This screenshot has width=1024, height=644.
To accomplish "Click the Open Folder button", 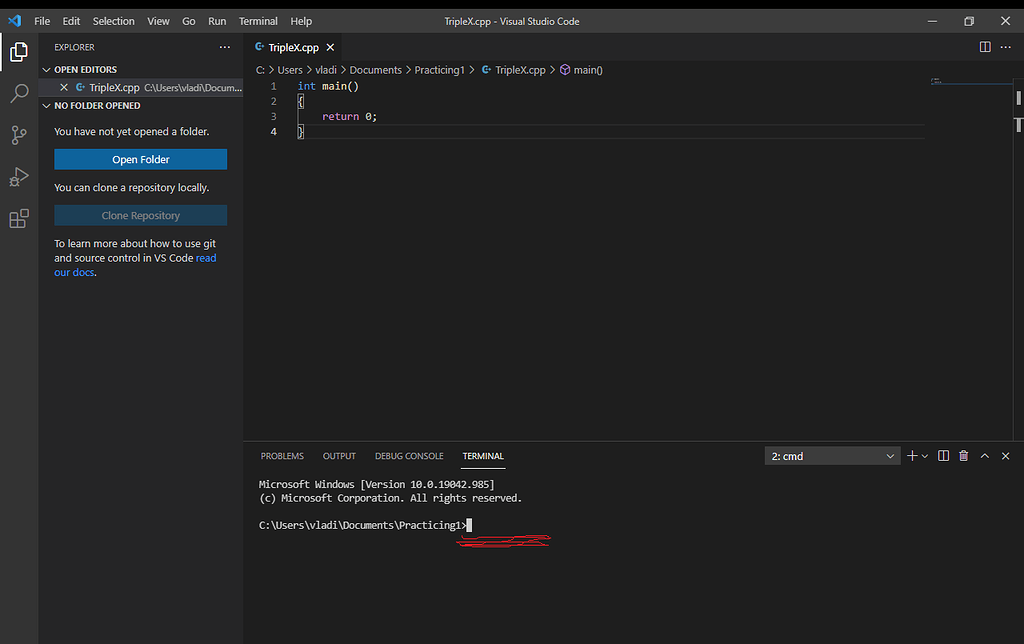I will pos(140,158).
